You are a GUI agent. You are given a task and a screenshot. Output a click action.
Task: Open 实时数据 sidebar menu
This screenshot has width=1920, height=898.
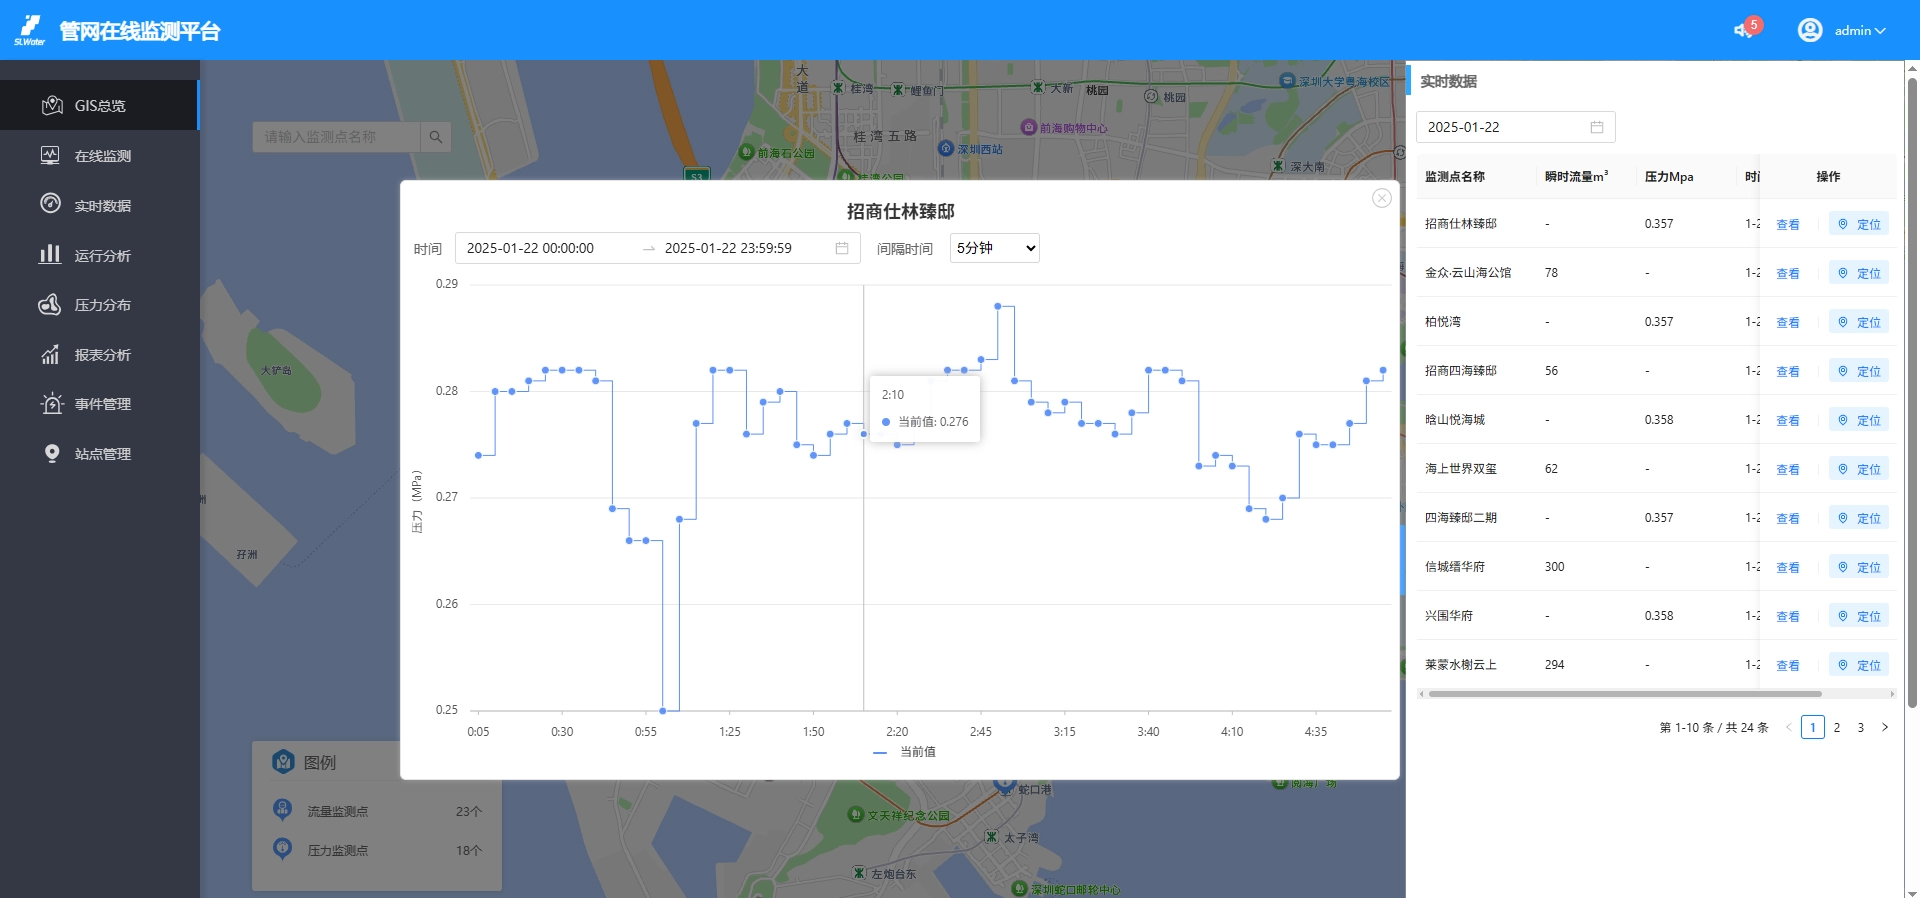99,205
